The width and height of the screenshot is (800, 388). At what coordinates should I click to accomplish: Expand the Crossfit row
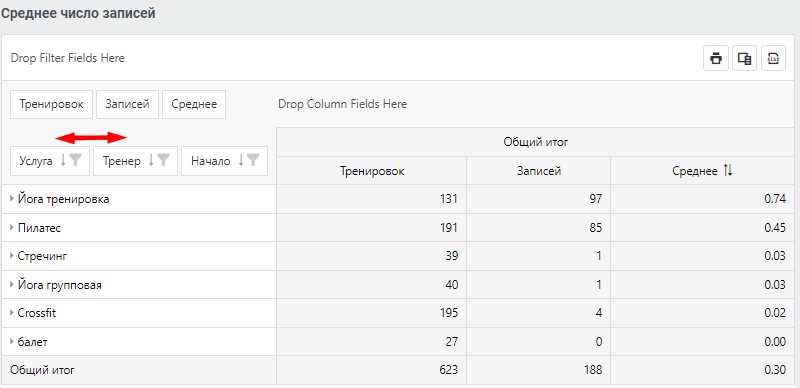(x=12, y=313)
